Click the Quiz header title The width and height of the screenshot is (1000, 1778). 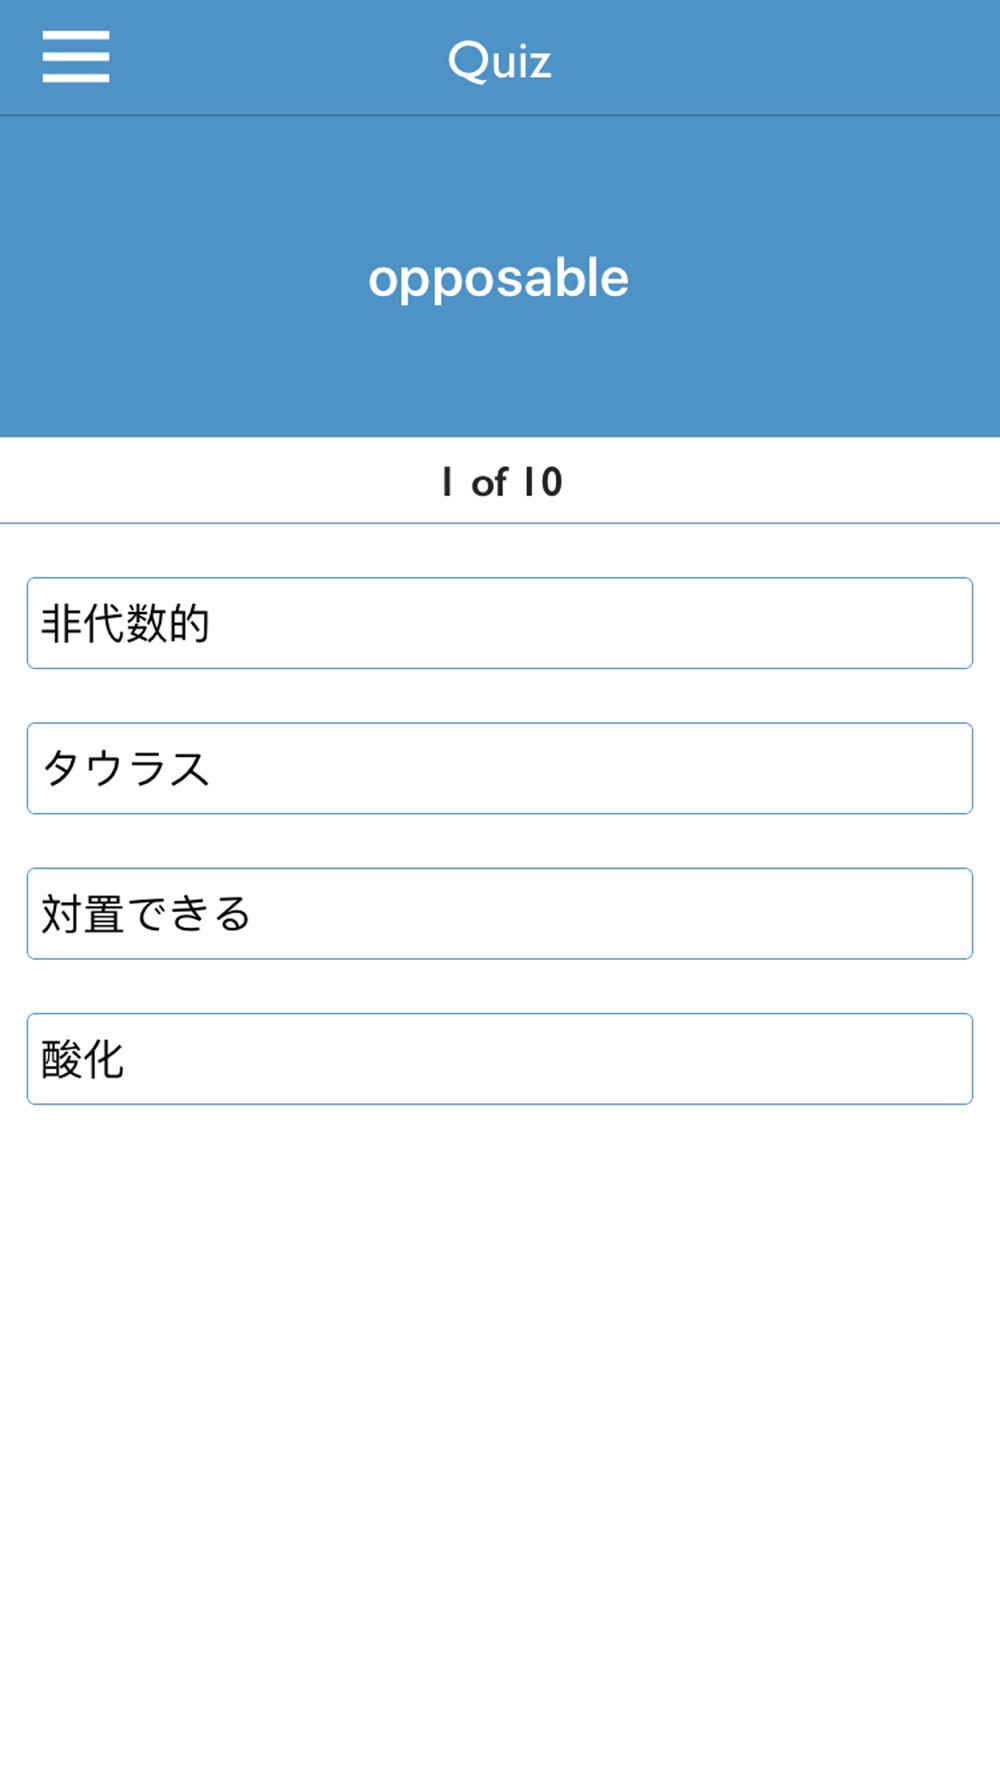pos(500,60)
